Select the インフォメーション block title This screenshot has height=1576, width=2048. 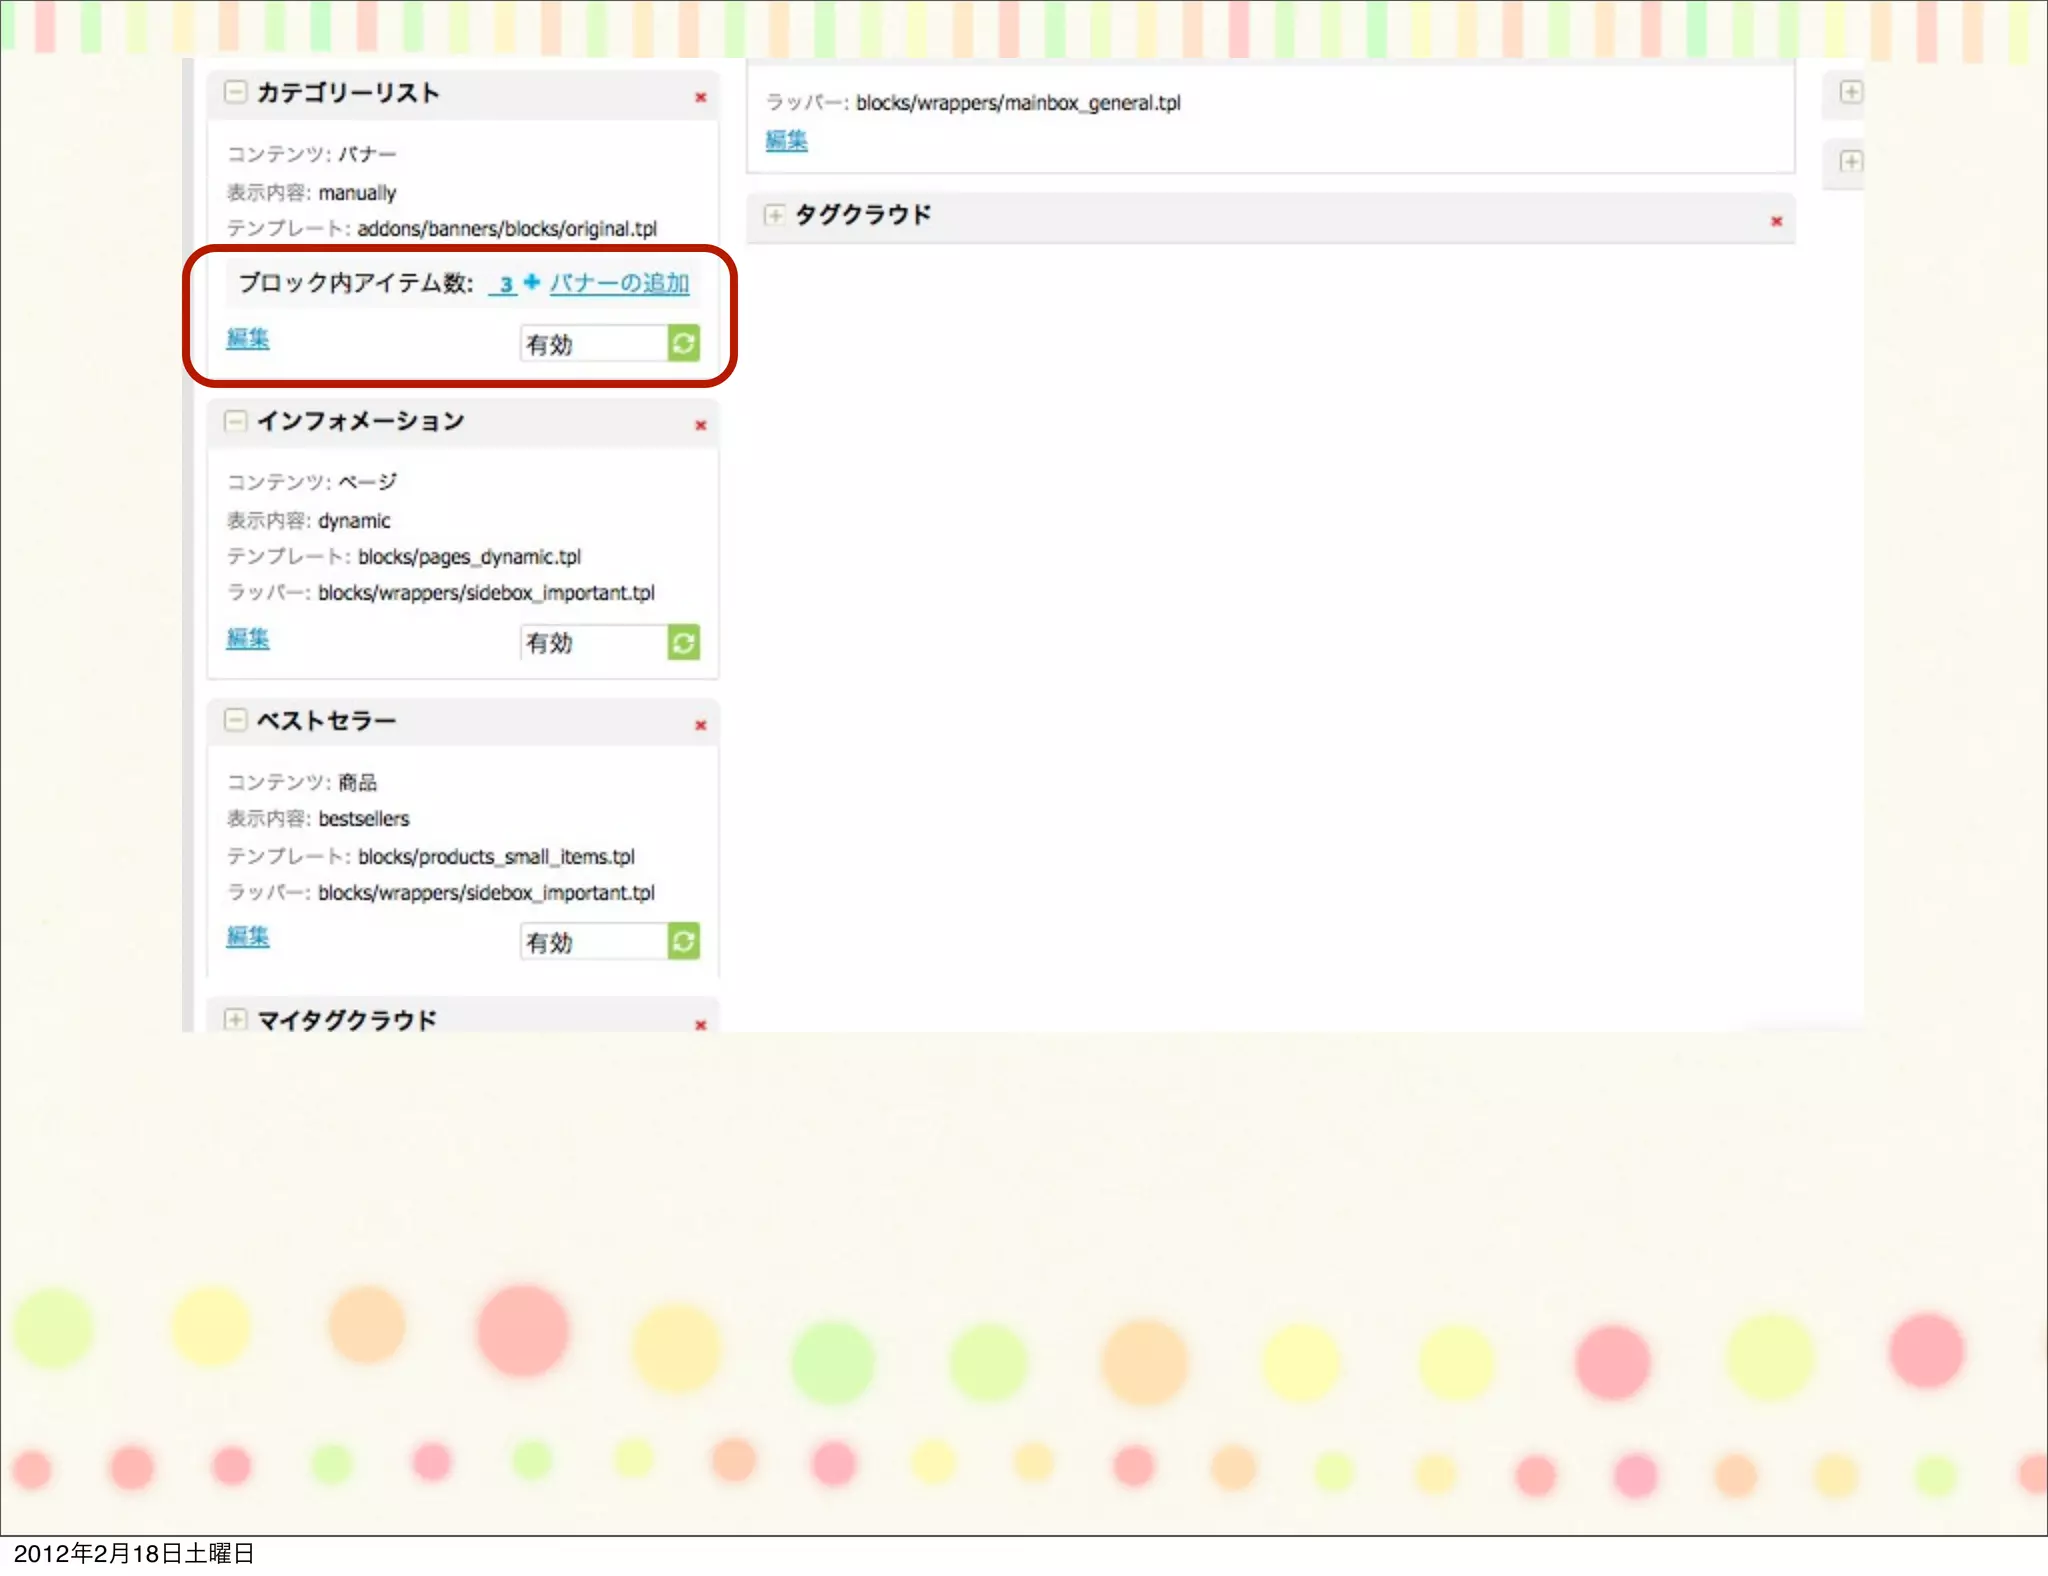coord(361,421)
